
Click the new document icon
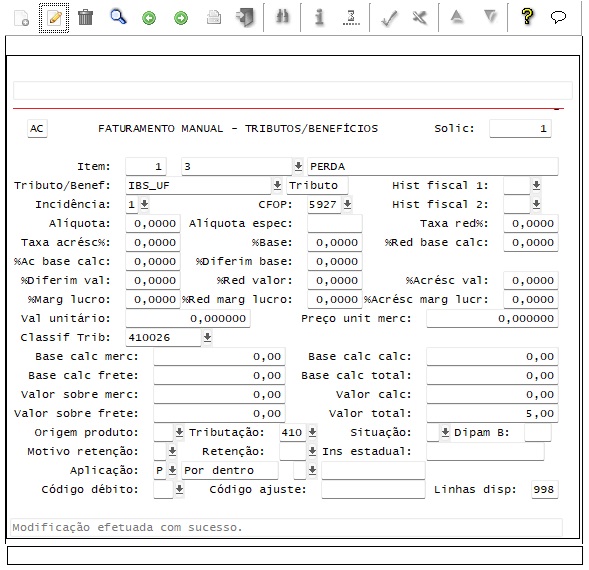pos(21,18)
